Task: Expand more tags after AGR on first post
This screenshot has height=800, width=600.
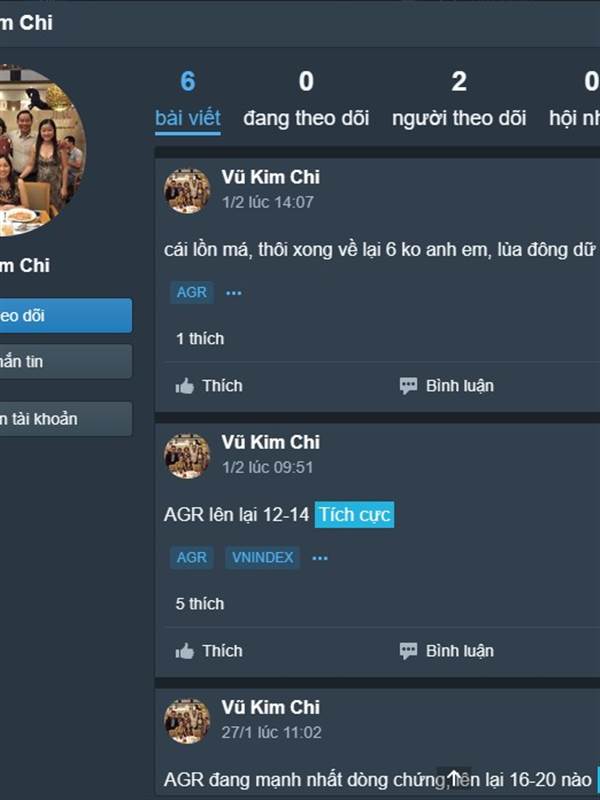Action: tap(234, 293)
